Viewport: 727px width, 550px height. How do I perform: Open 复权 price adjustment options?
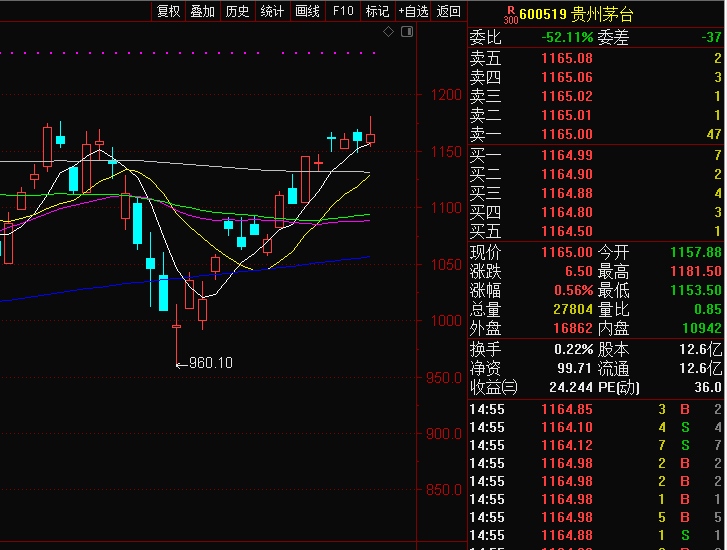pyautogui.click(x=168, y=11)
